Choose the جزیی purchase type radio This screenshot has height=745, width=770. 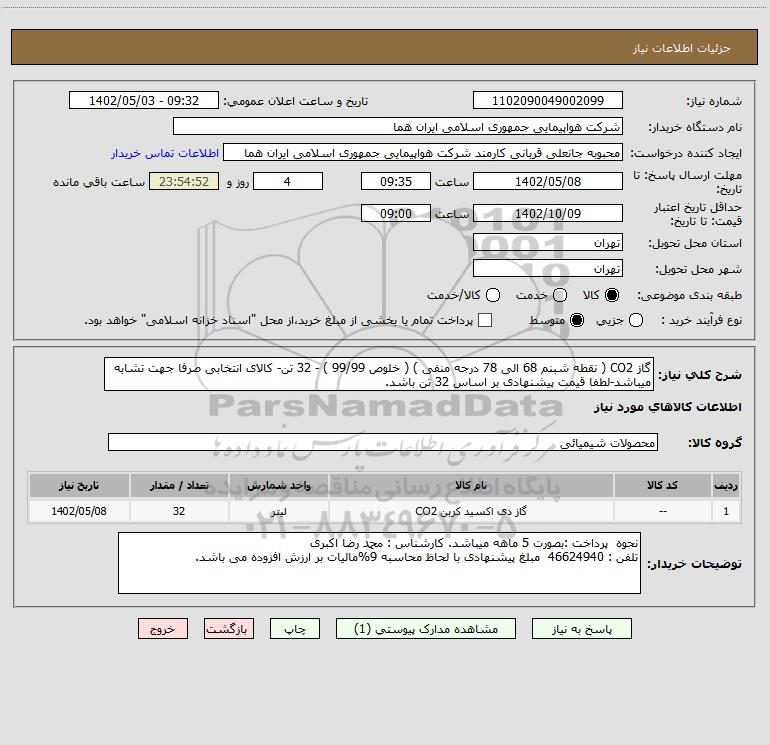click(636, 320)
